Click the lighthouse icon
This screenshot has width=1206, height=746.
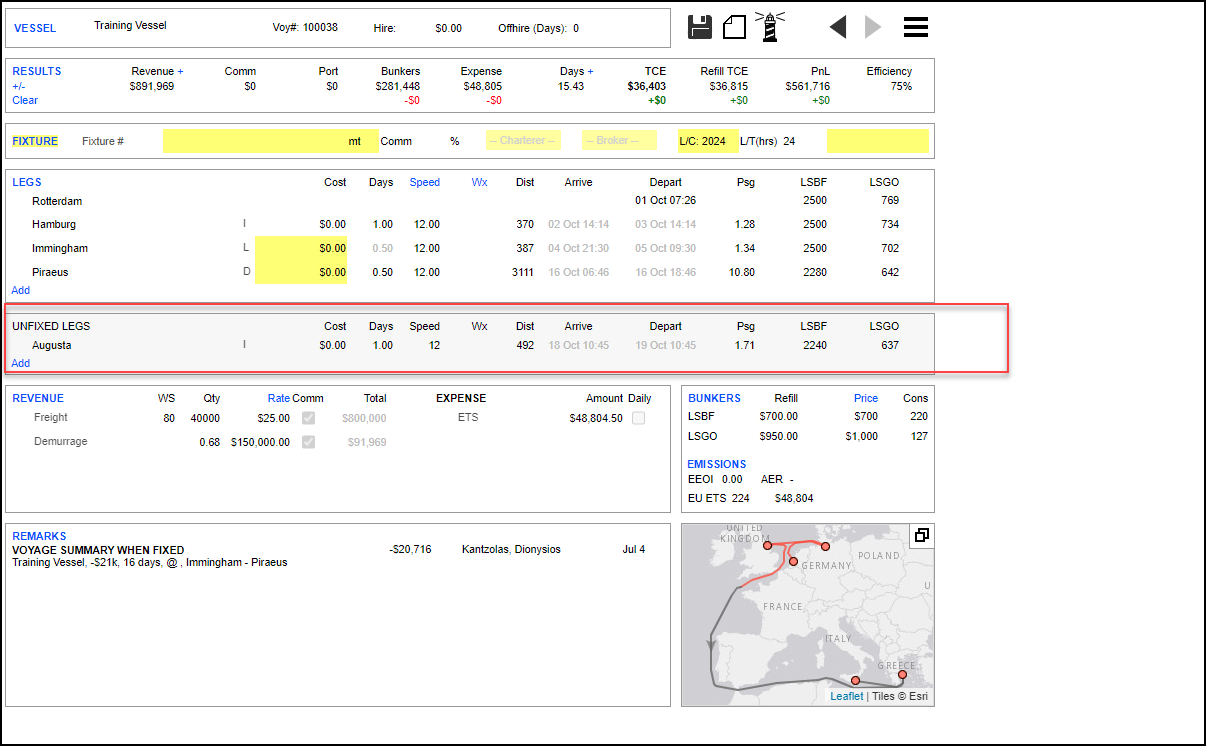(x=769, y=27)
